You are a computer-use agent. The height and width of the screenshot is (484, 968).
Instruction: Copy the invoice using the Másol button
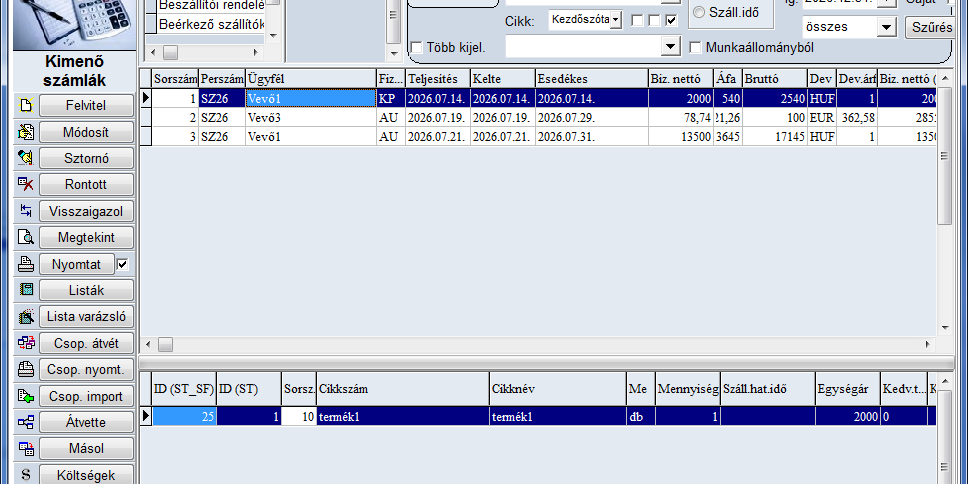tap(86, 449)
